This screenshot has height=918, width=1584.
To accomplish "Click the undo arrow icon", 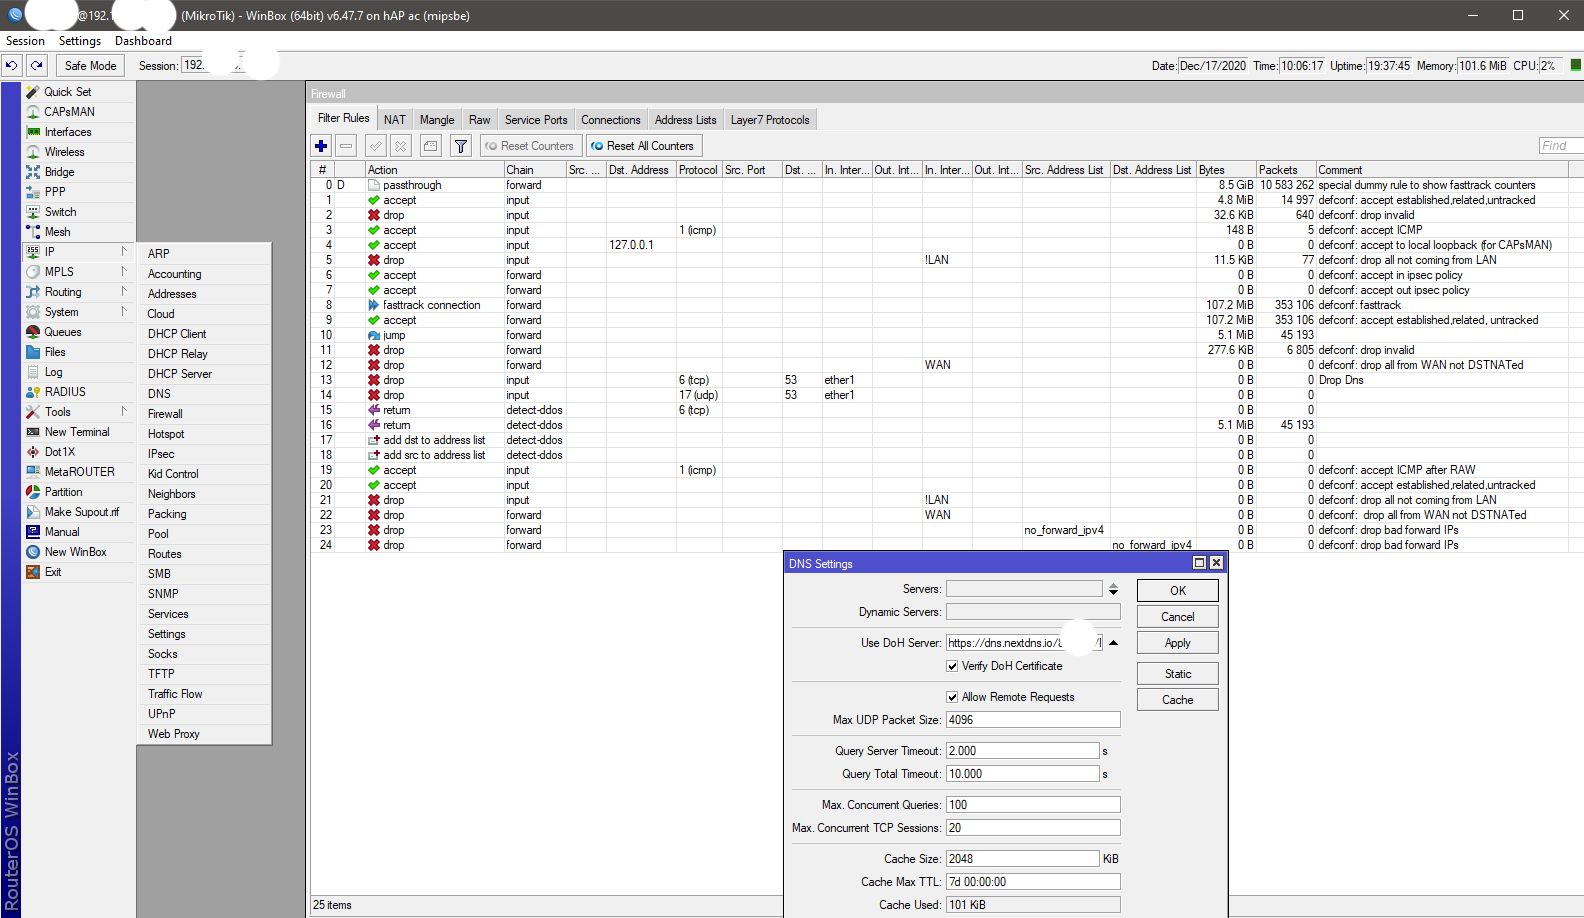I will (x=11, y=65).
